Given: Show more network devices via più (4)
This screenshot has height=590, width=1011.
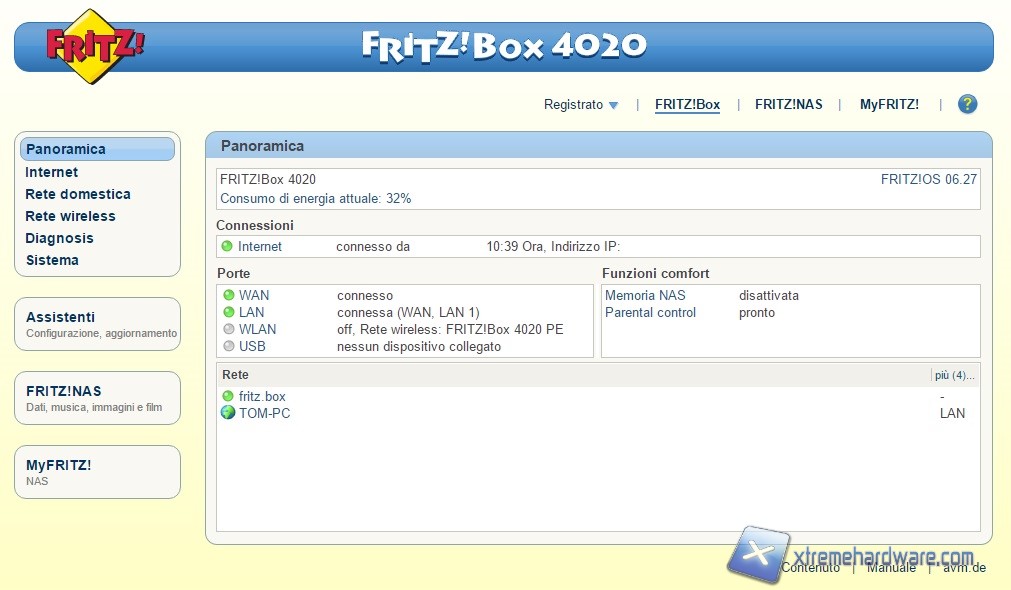Looking at the screenshot, I should click(954, 375).
